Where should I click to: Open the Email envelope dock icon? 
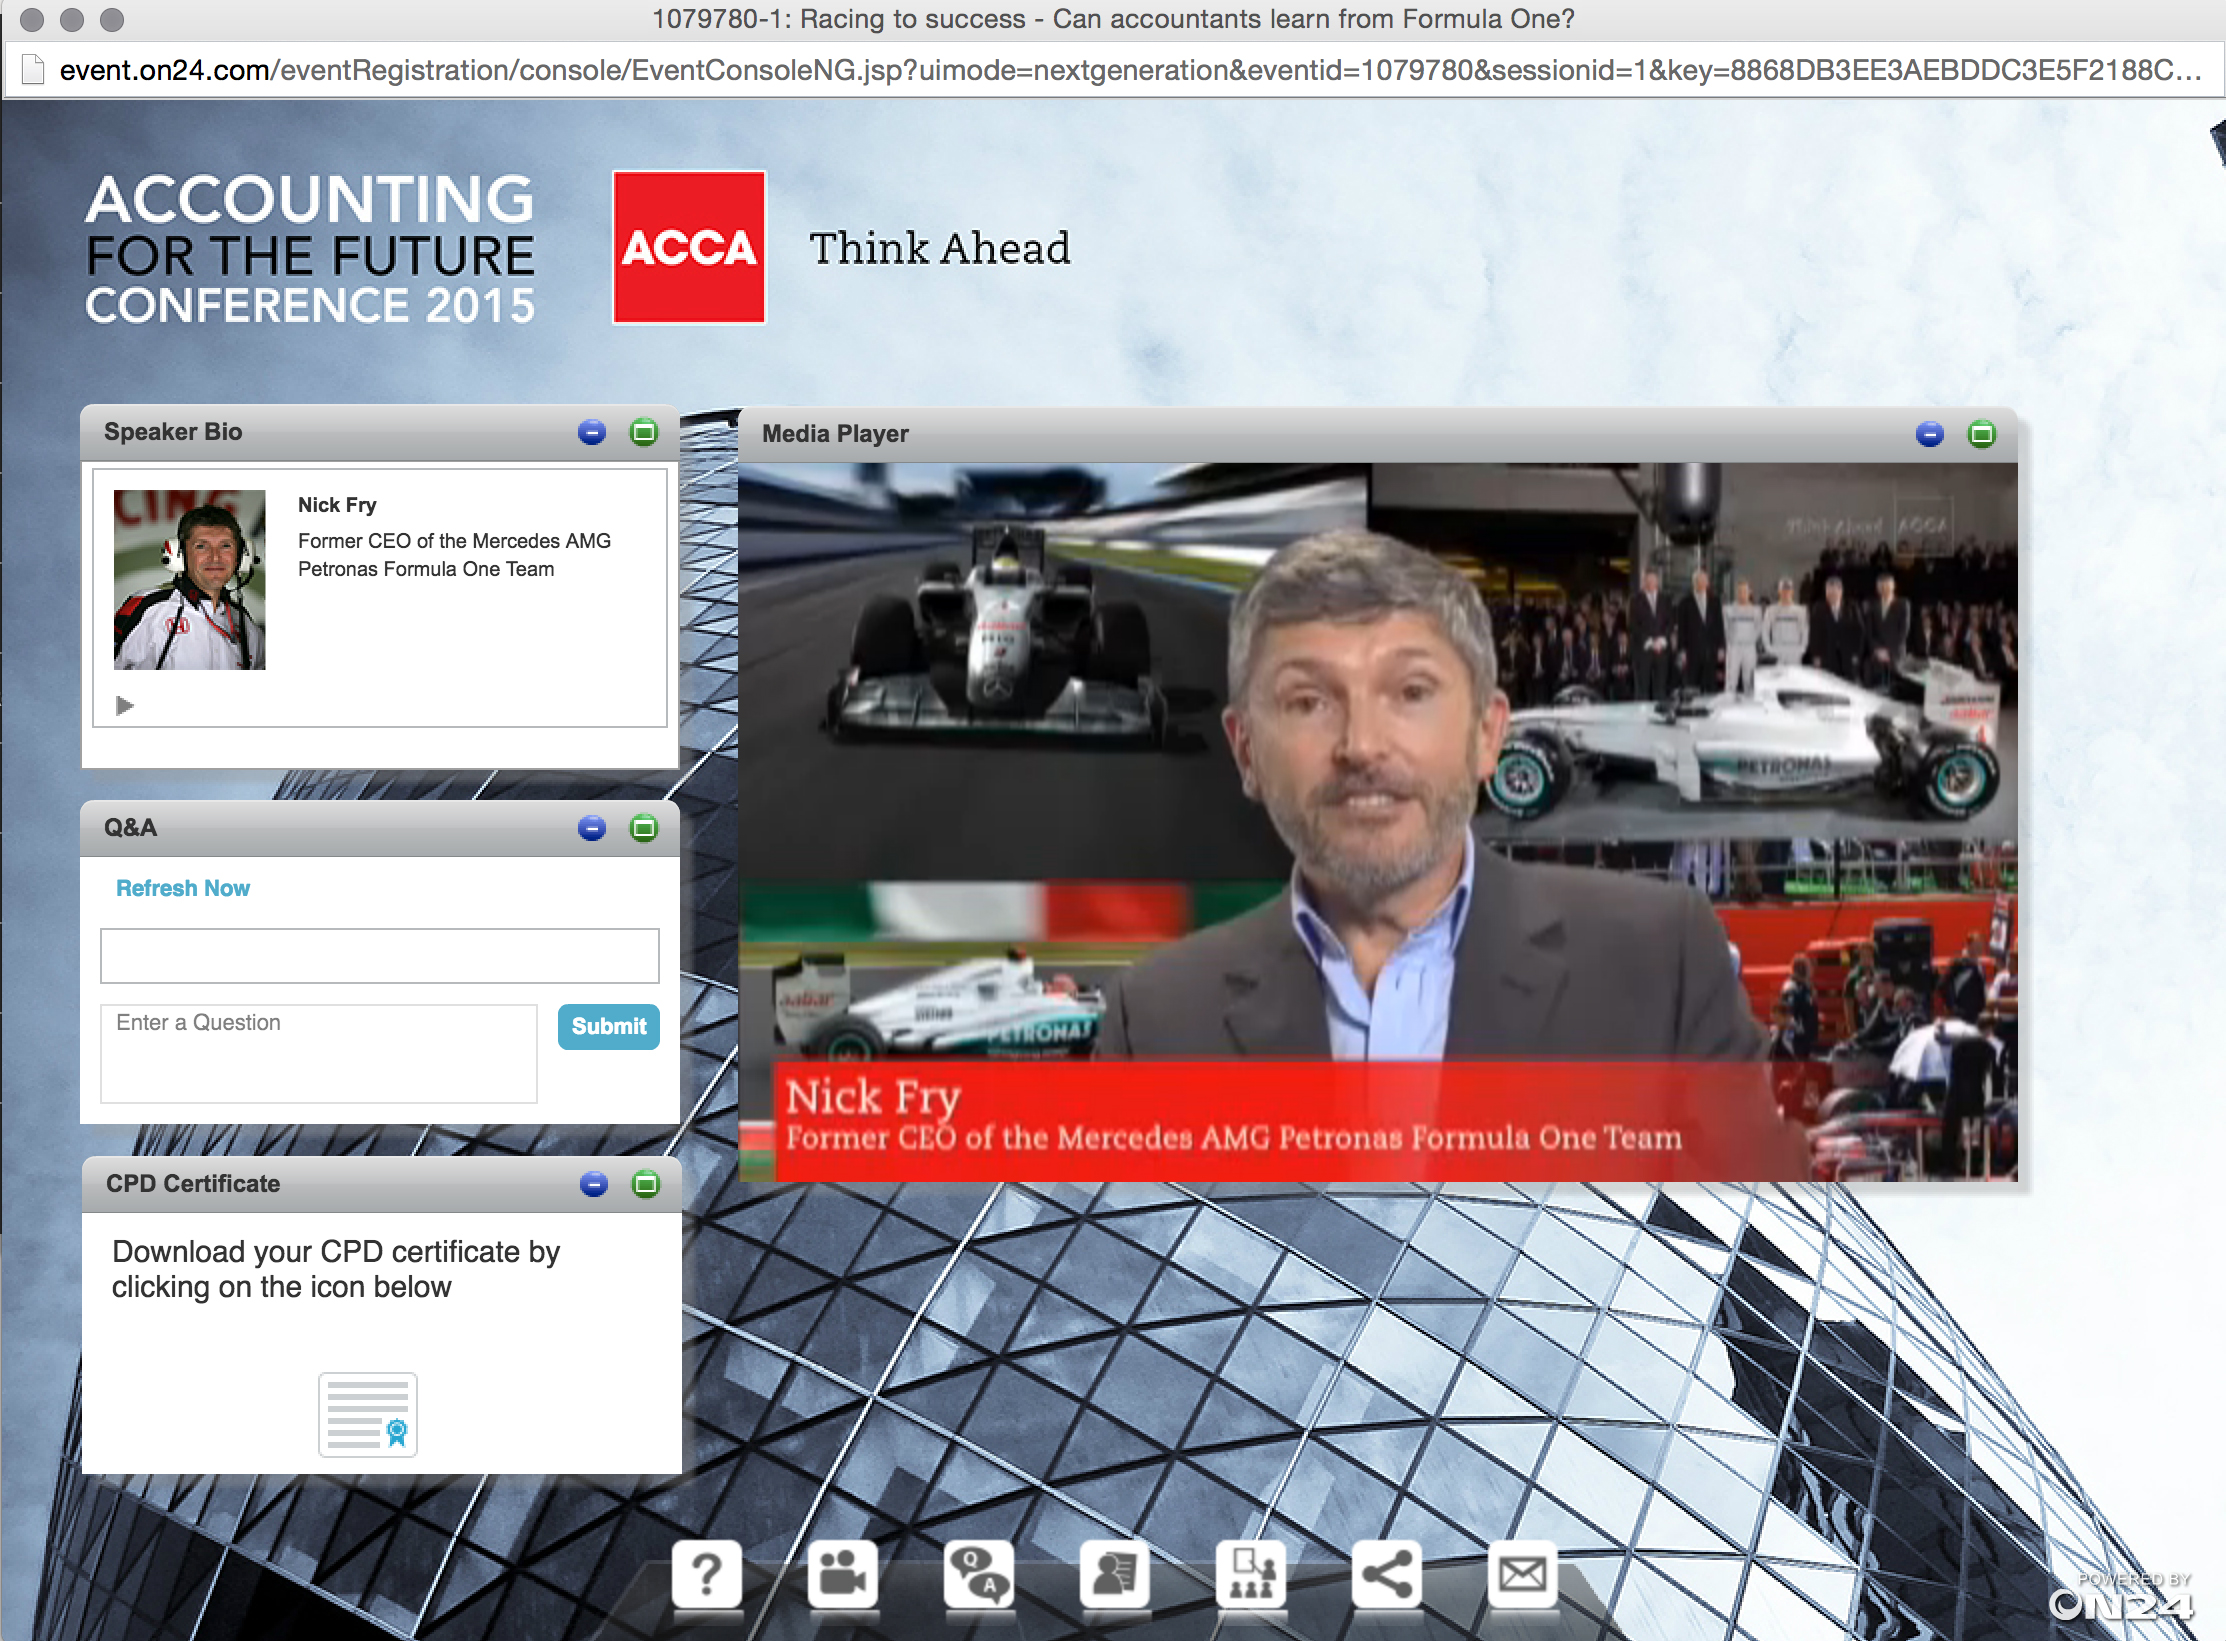tap(1523, 1575)
